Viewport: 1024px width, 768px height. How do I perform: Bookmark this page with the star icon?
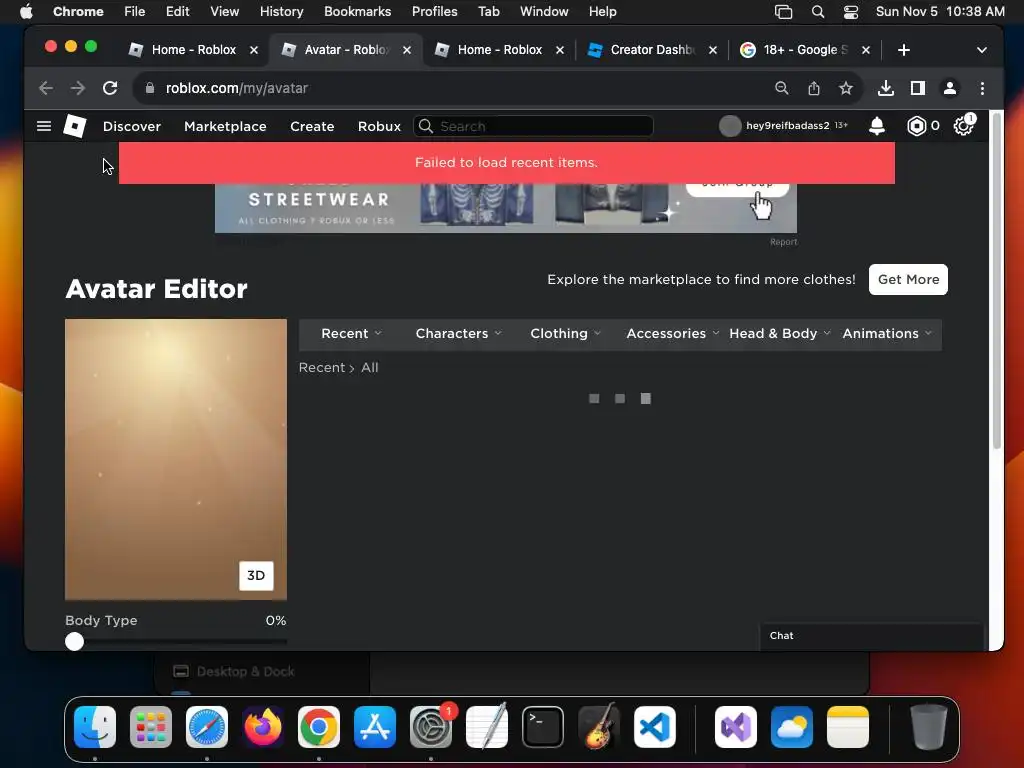tap(846, 88)
